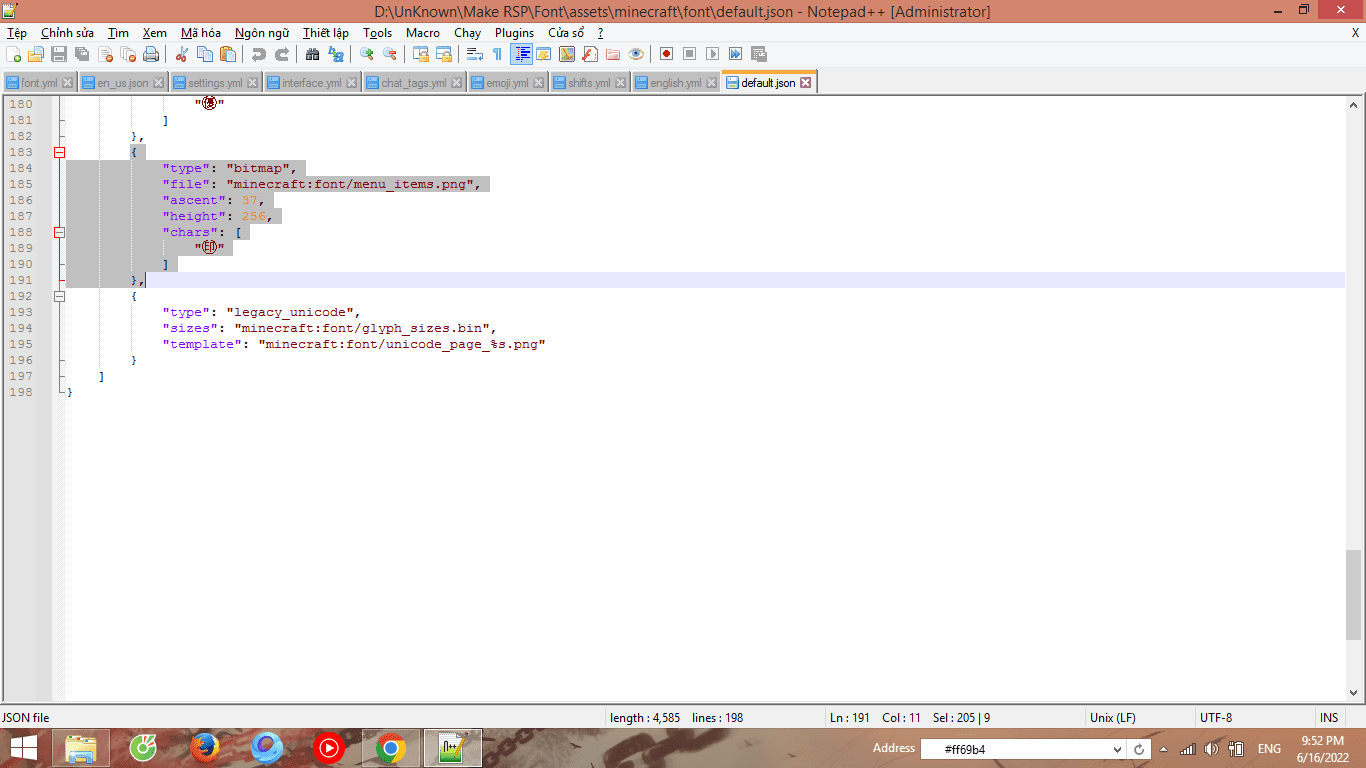Image resolution: width=1366 pixels, height=768 pixels.
Task: Click the monitoring eye icon in toolbar
Action: pos(636,54)
